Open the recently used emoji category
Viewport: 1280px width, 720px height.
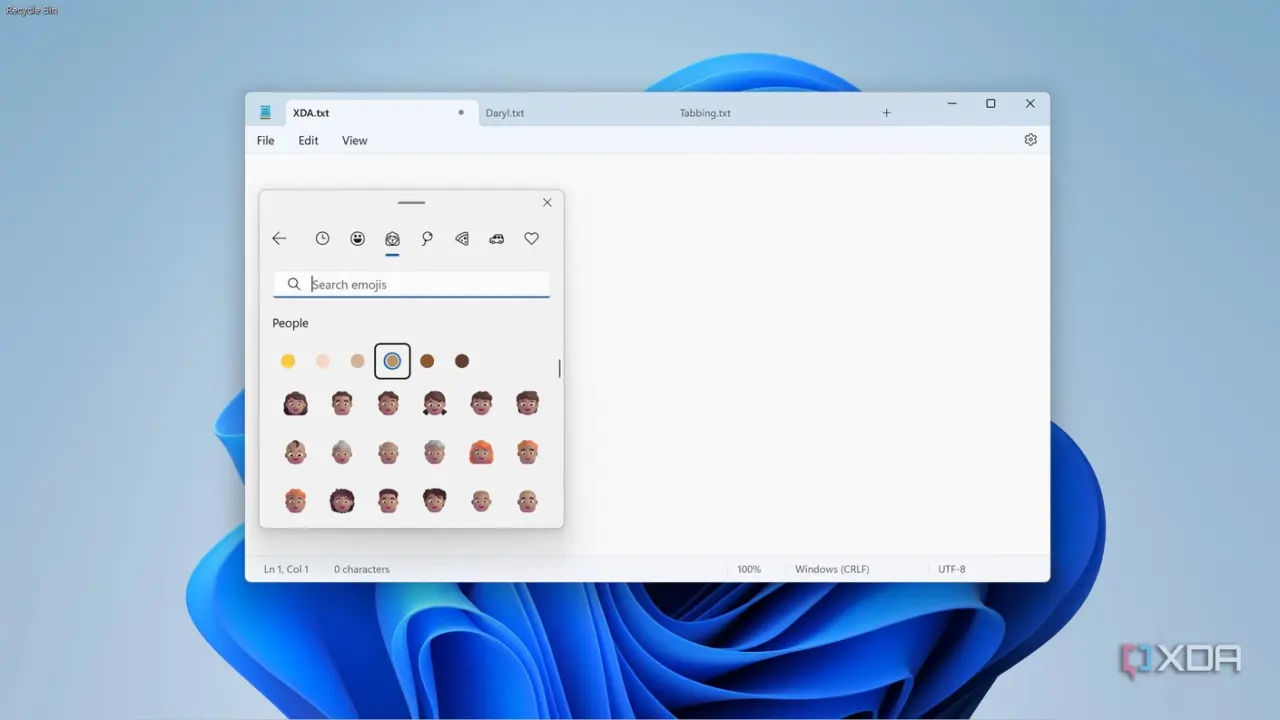322,238
